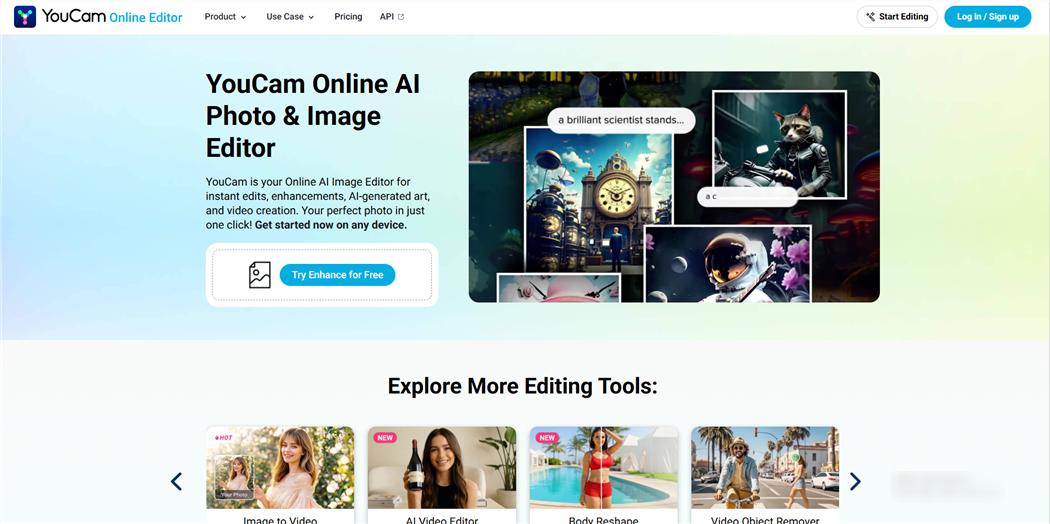Click the cat on motorcycle AI image
This screenshot has width=1050, height=524.
click(x=779, y=144)
